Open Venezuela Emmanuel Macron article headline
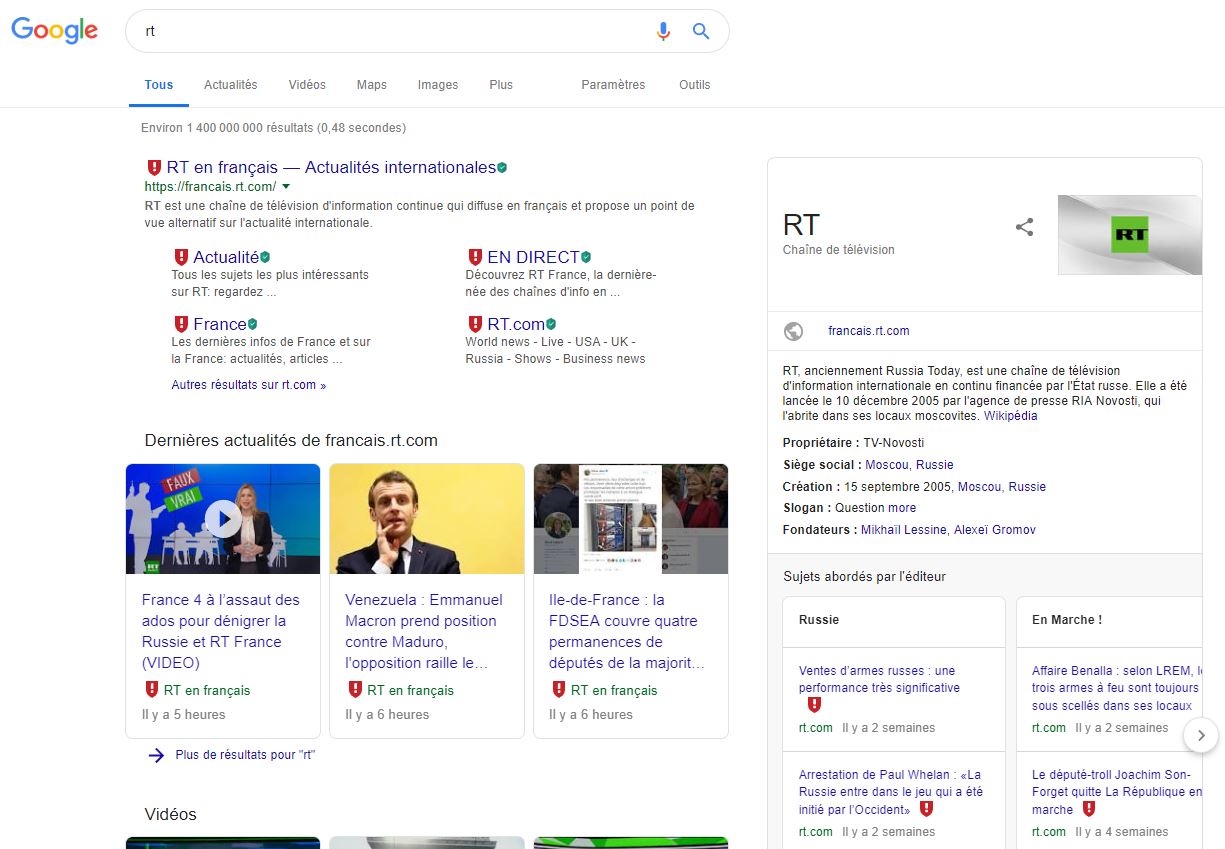Viewport: 1225px width, 849px height. coord(424,631)
